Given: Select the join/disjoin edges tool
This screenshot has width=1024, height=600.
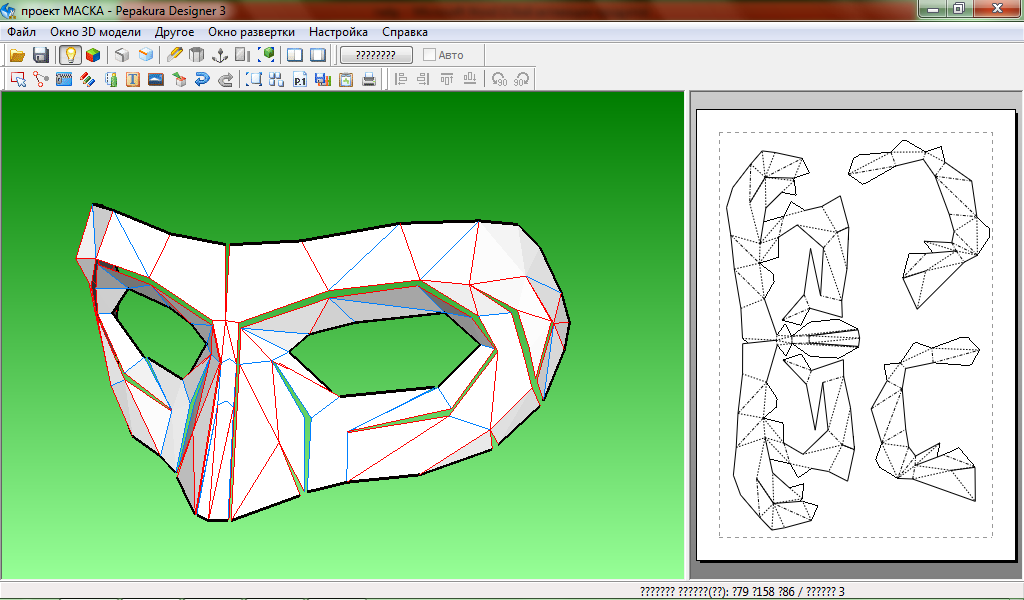Looking at the screenshot, I should (x=41, y=79).
